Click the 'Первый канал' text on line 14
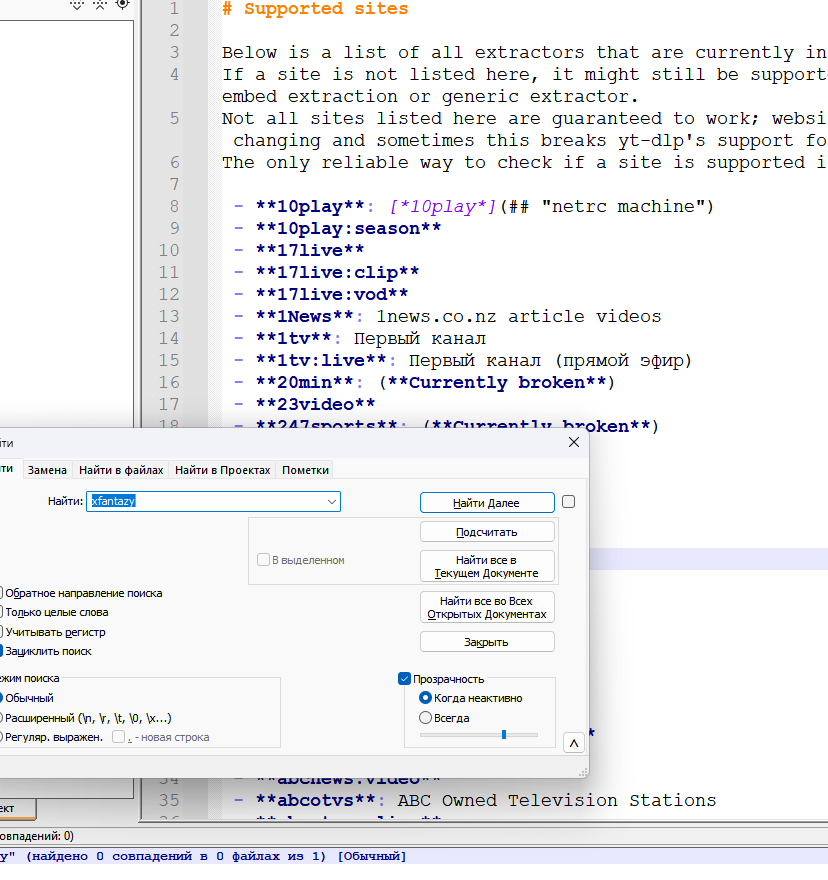828x880 pixels. (420, 338)
